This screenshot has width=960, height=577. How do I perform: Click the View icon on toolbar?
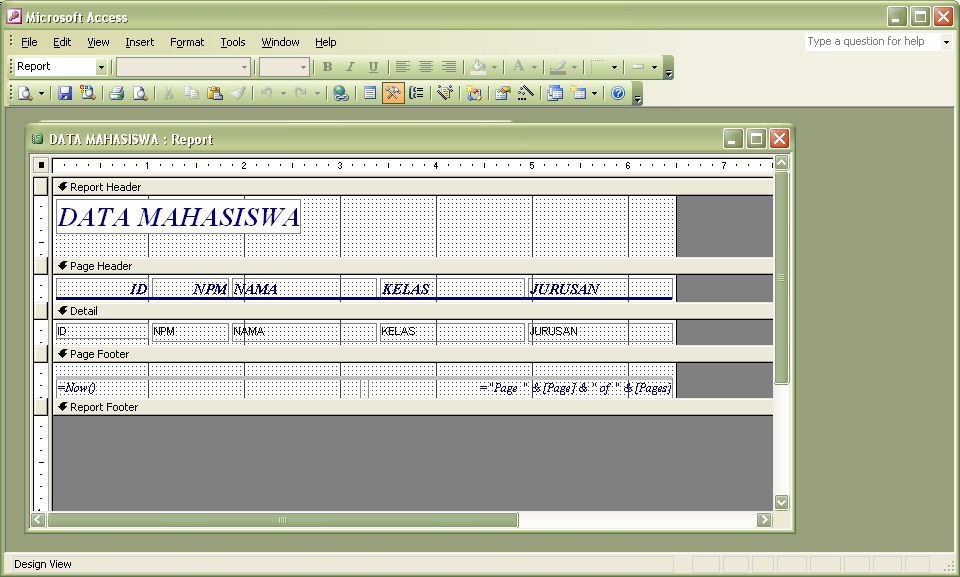[26, 93]
